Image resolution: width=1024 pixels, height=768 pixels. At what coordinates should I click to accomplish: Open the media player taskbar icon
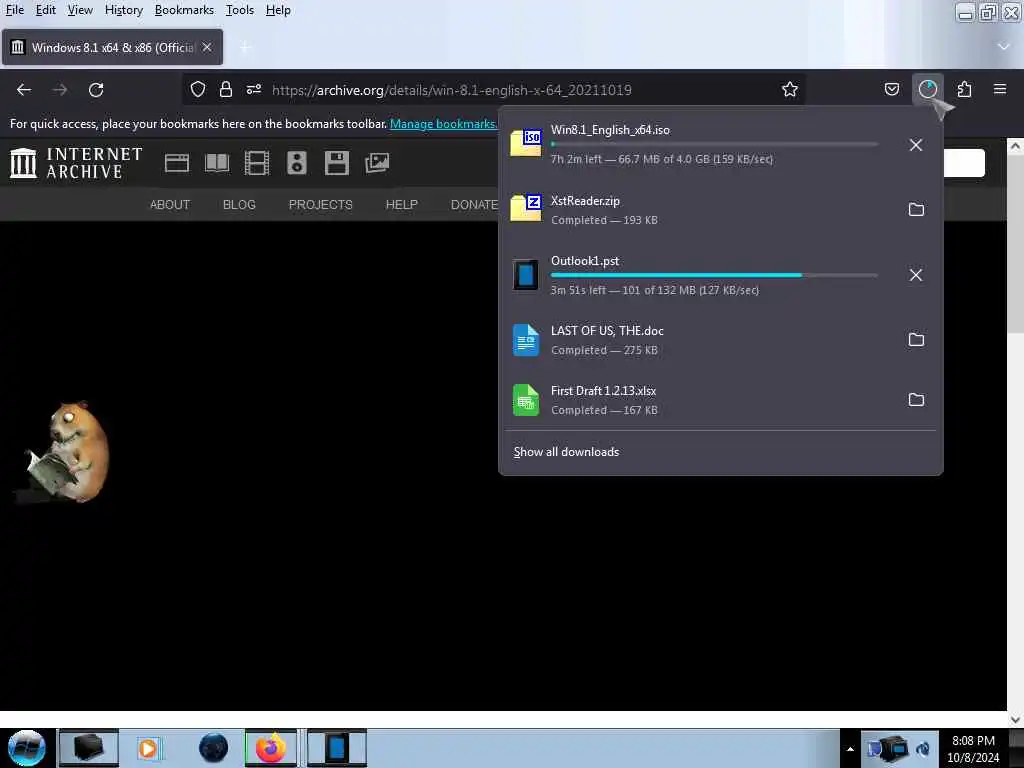pos(148,748)
